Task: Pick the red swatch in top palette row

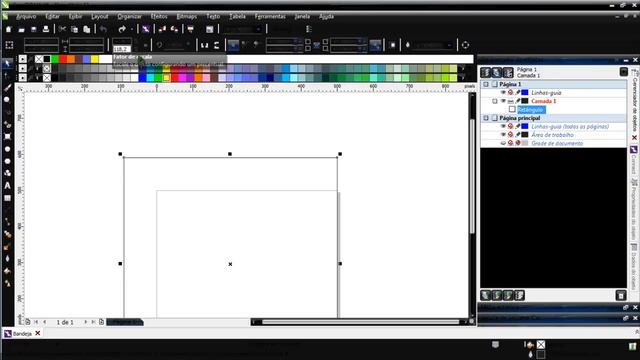Action: 63,60
